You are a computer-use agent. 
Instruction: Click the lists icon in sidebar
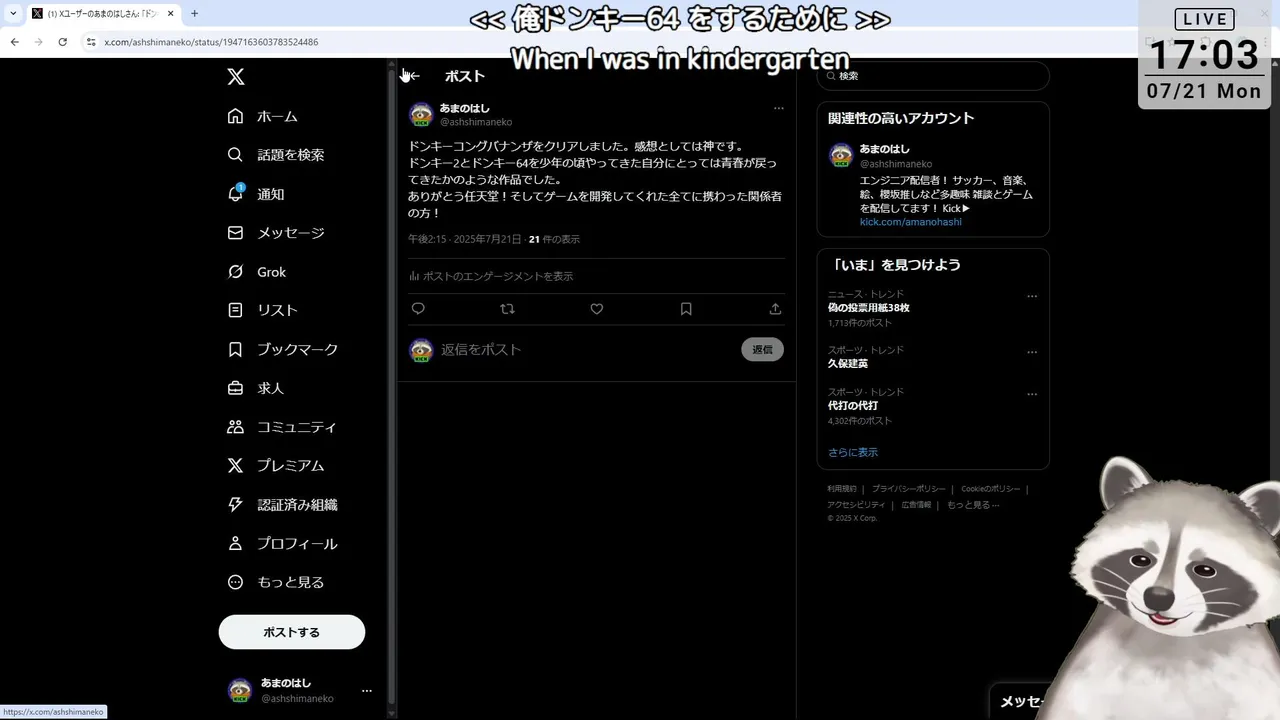point(235,310)
